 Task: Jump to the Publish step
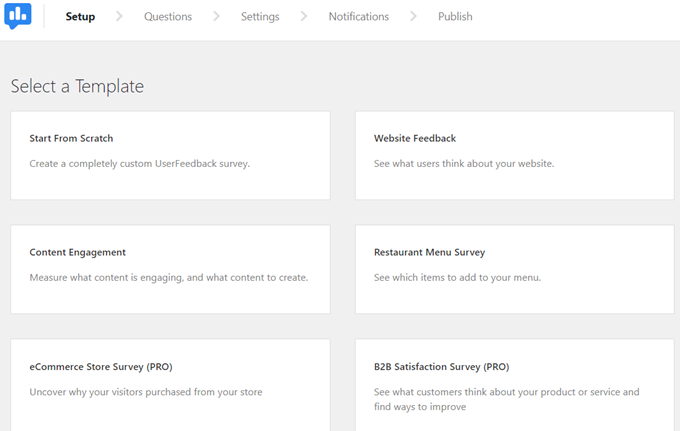(x=455, y=17)
